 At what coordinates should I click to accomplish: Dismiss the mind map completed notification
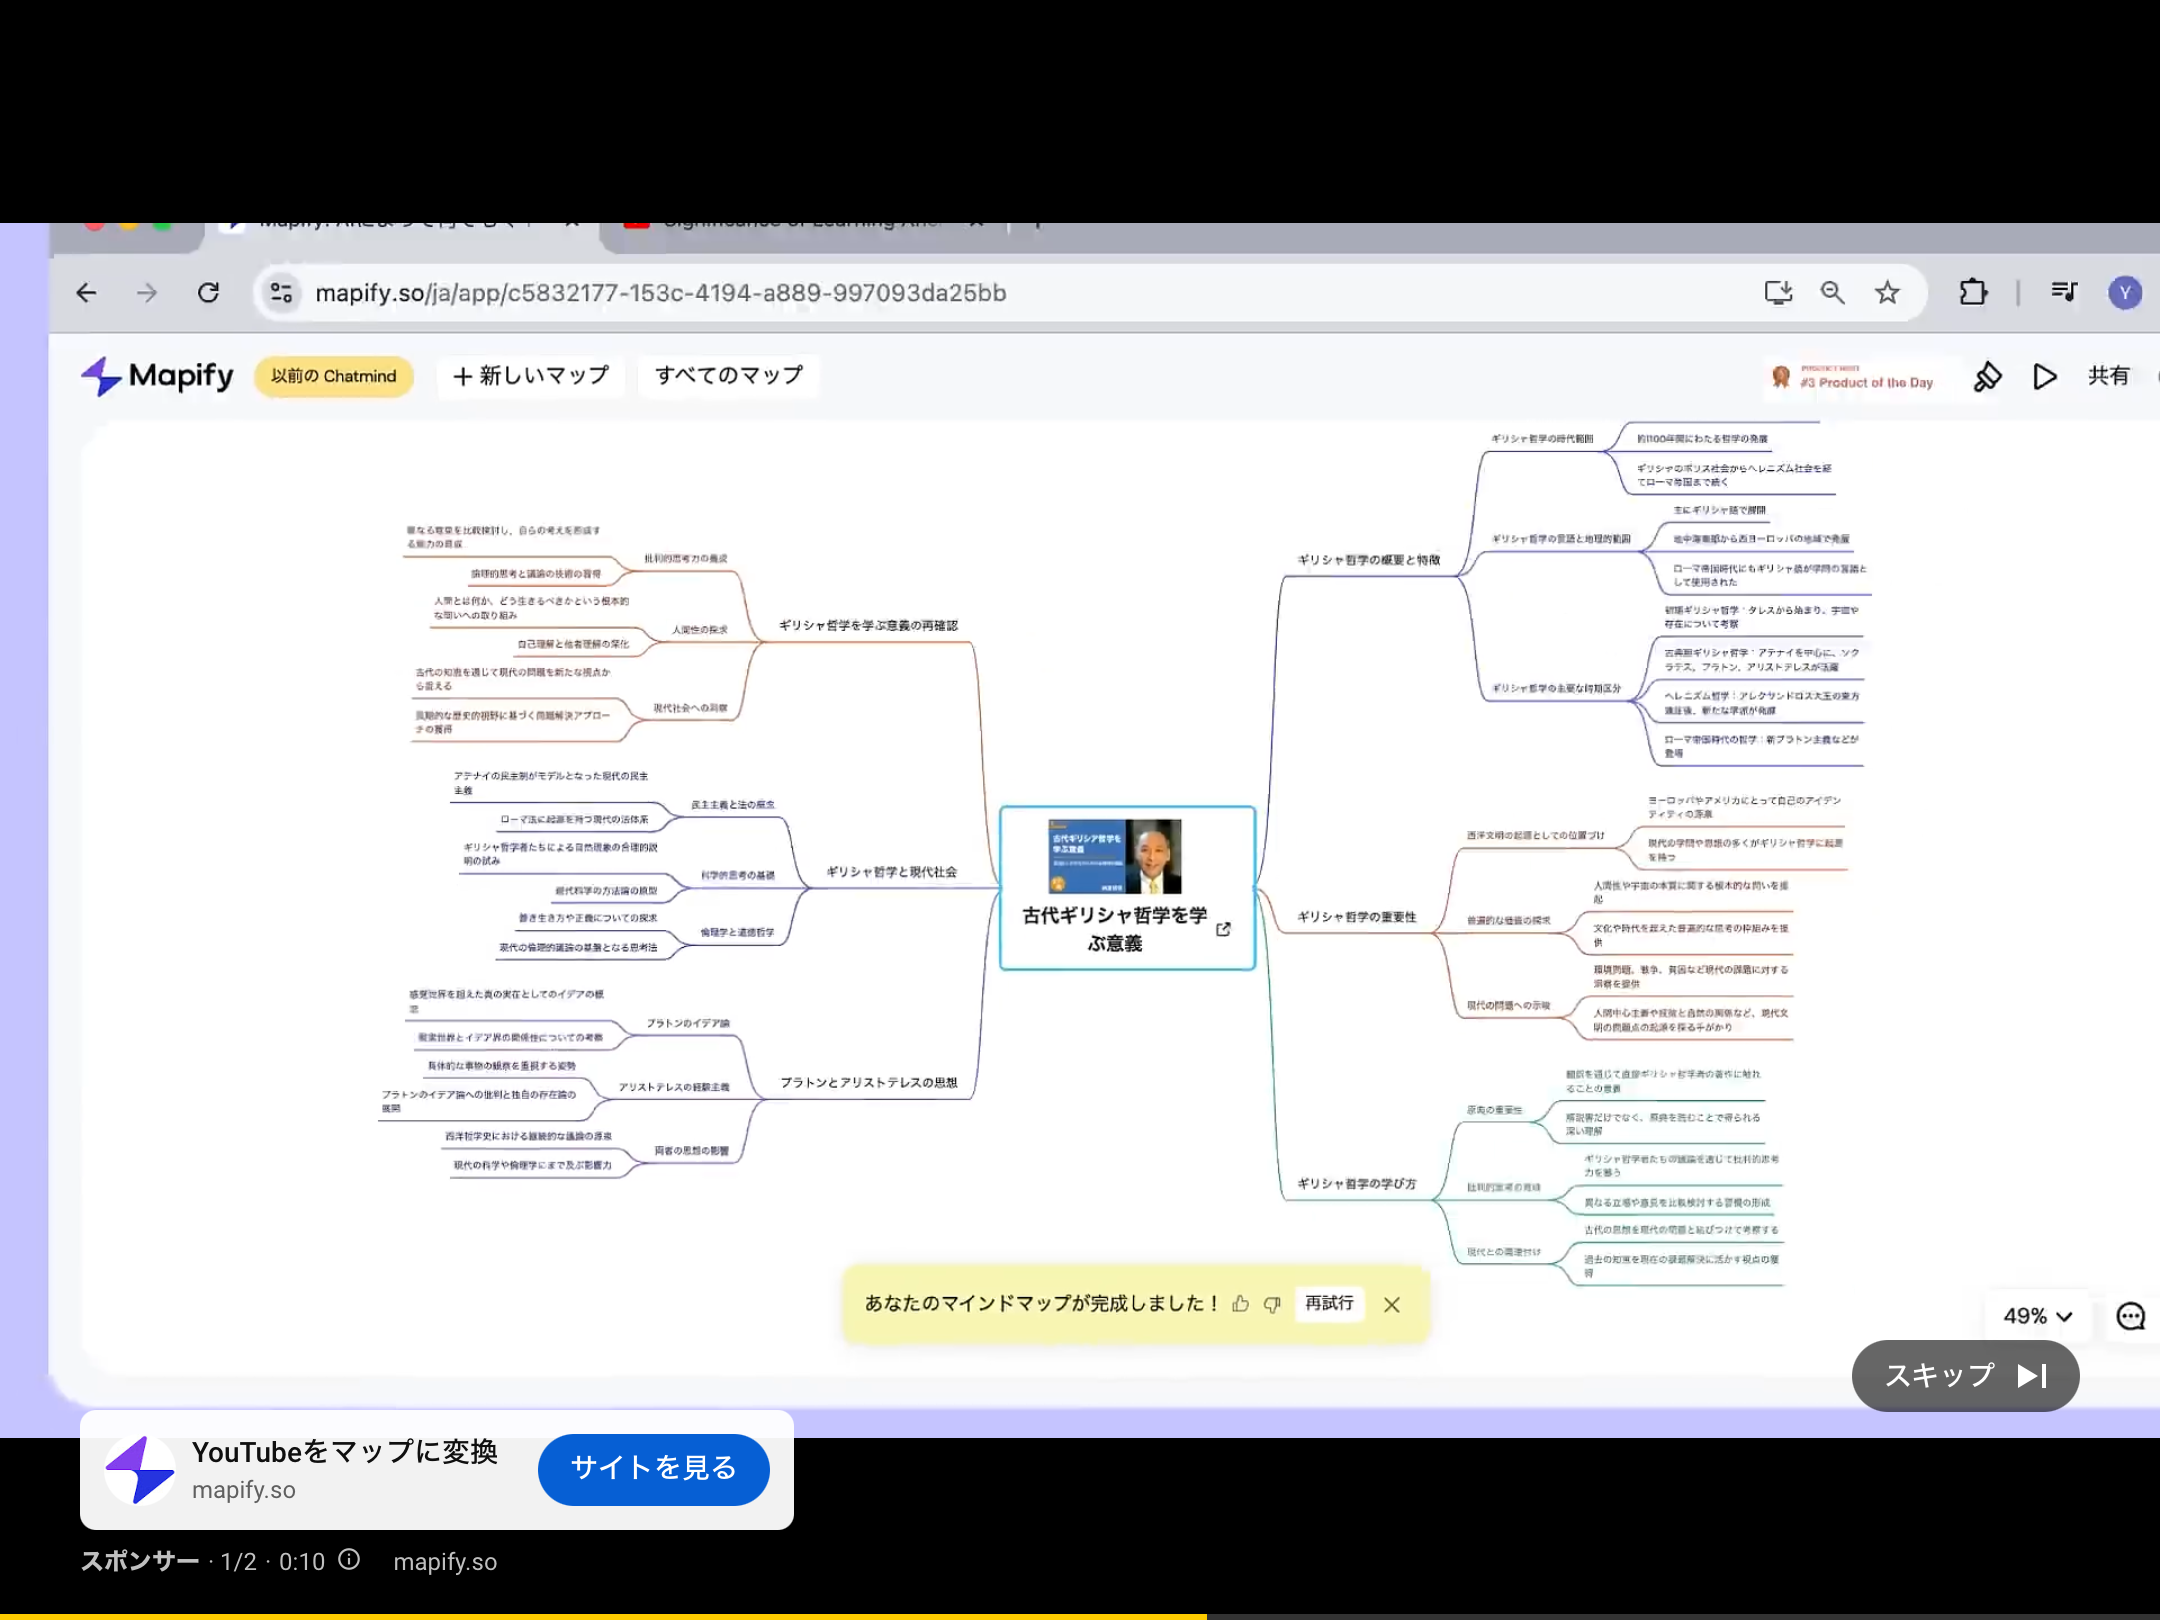click(x=1391, y=1304)
